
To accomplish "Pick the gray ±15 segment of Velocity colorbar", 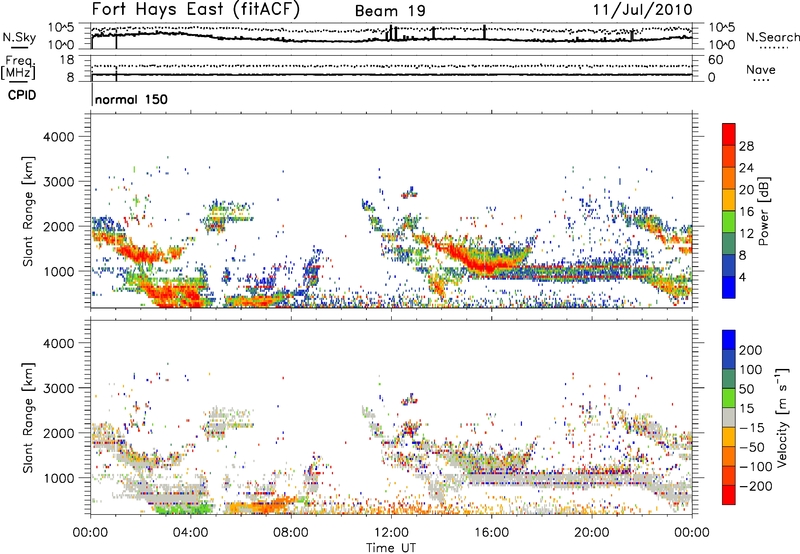I will [x=729, y=417].
